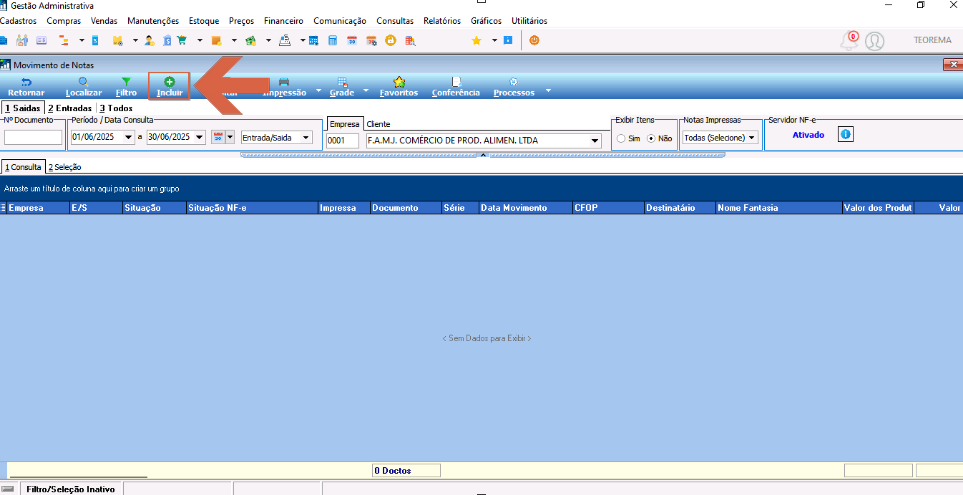Switch to the 1 Saídas tab
The height and width of the screenshot is (495, 963).
point(22,108)
